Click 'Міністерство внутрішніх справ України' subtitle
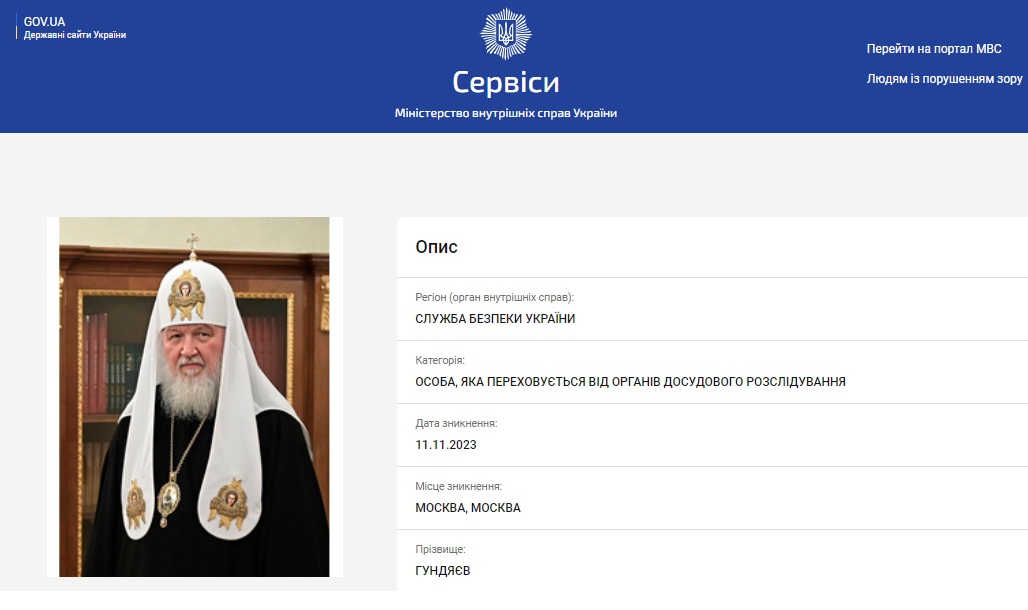Viewport: 1028px width, 610px height. point(505,113)
